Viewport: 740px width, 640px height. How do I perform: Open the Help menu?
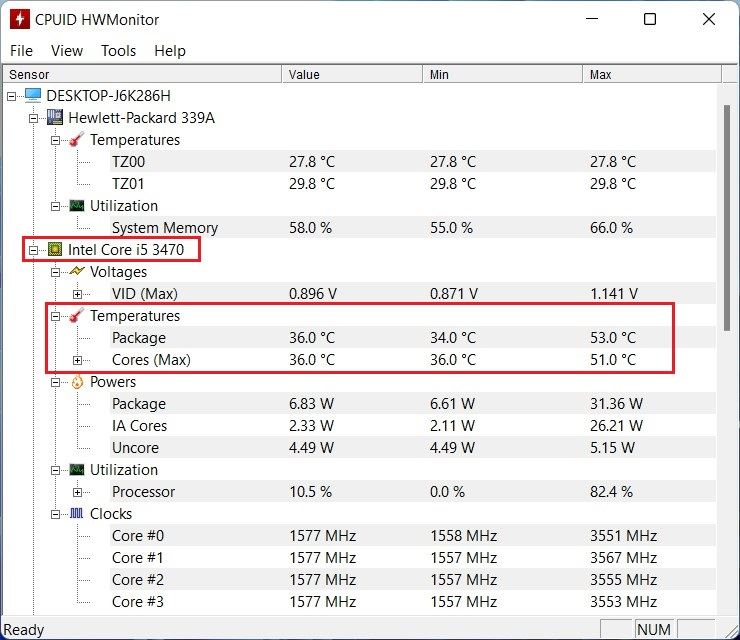[x=170, y=51]
